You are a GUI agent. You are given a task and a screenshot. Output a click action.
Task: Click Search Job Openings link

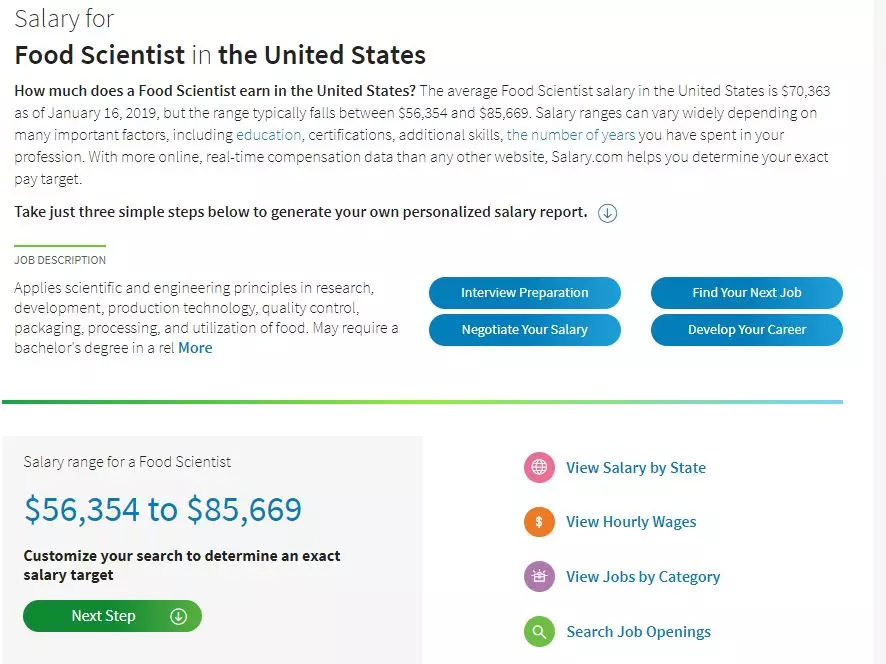[x=638, y=632]
